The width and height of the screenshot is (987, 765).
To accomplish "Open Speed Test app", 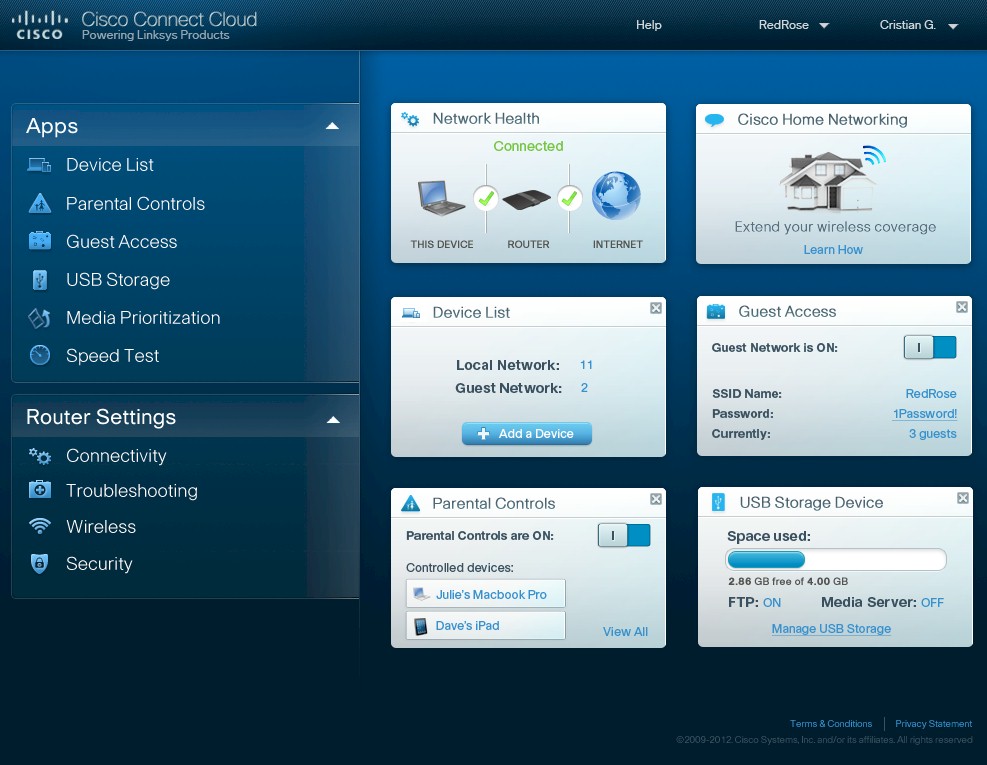I will pyautogui.click(x=112, y=356).
